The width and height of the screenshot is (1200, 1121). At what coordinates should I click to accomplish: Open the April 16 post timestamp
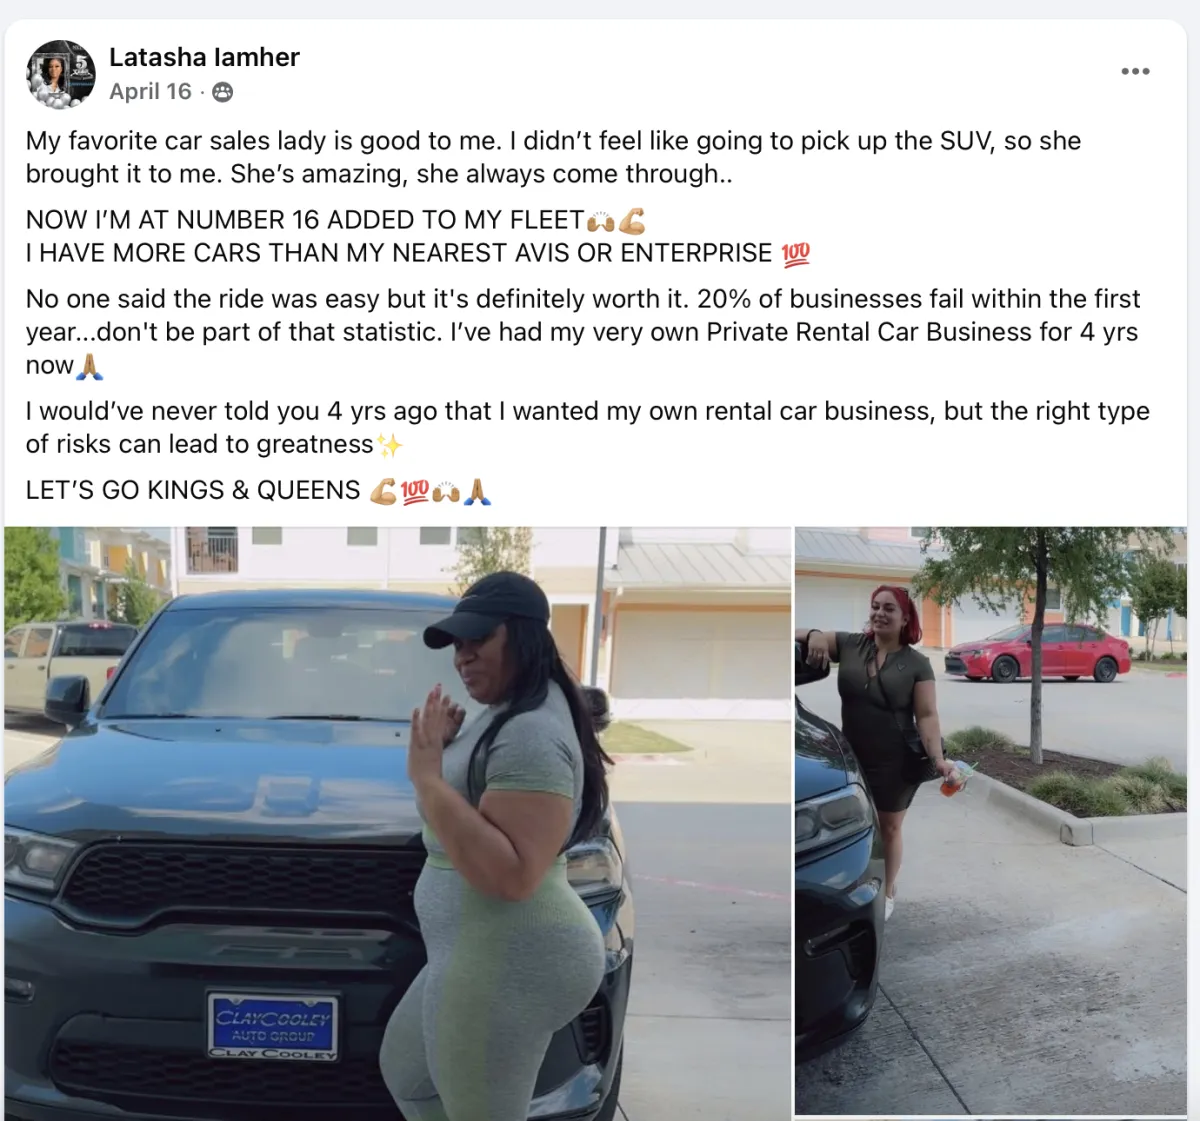(150, 91)
